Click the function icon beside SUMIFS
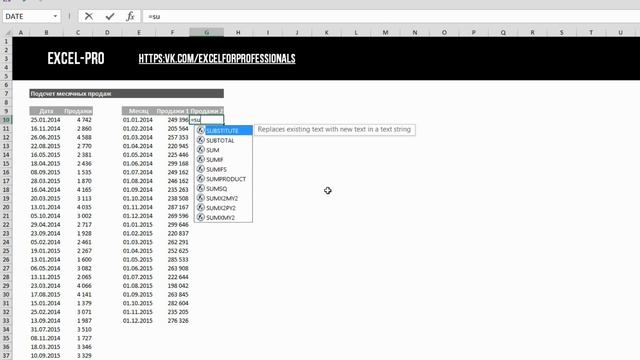Viewport: 640px width, 360px height. pos(200,169)
